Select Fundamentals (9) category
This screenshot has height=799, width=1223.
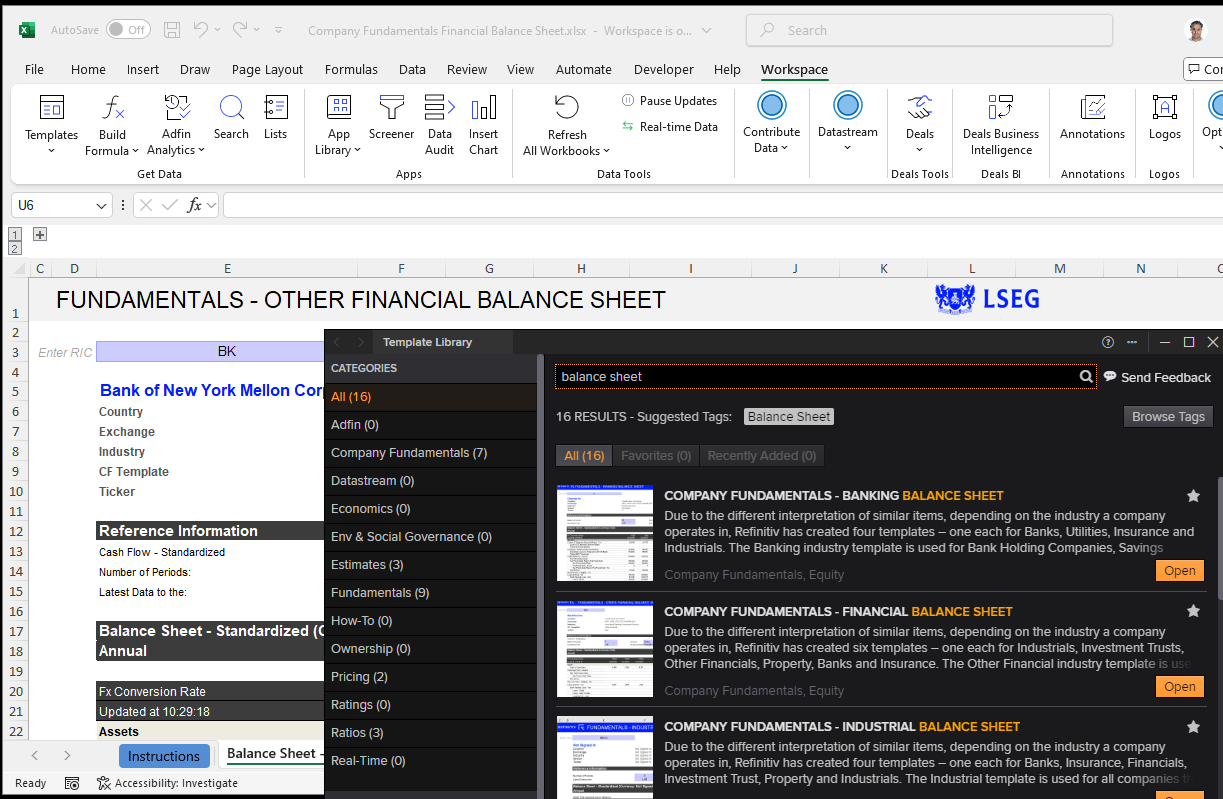tap(431, 593)
